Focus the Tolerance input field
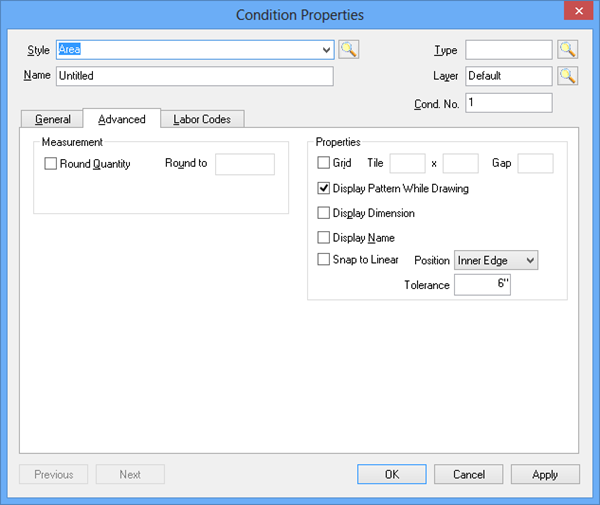The height and width of the screenshot is (505, 600). click(x=482, y=285)
